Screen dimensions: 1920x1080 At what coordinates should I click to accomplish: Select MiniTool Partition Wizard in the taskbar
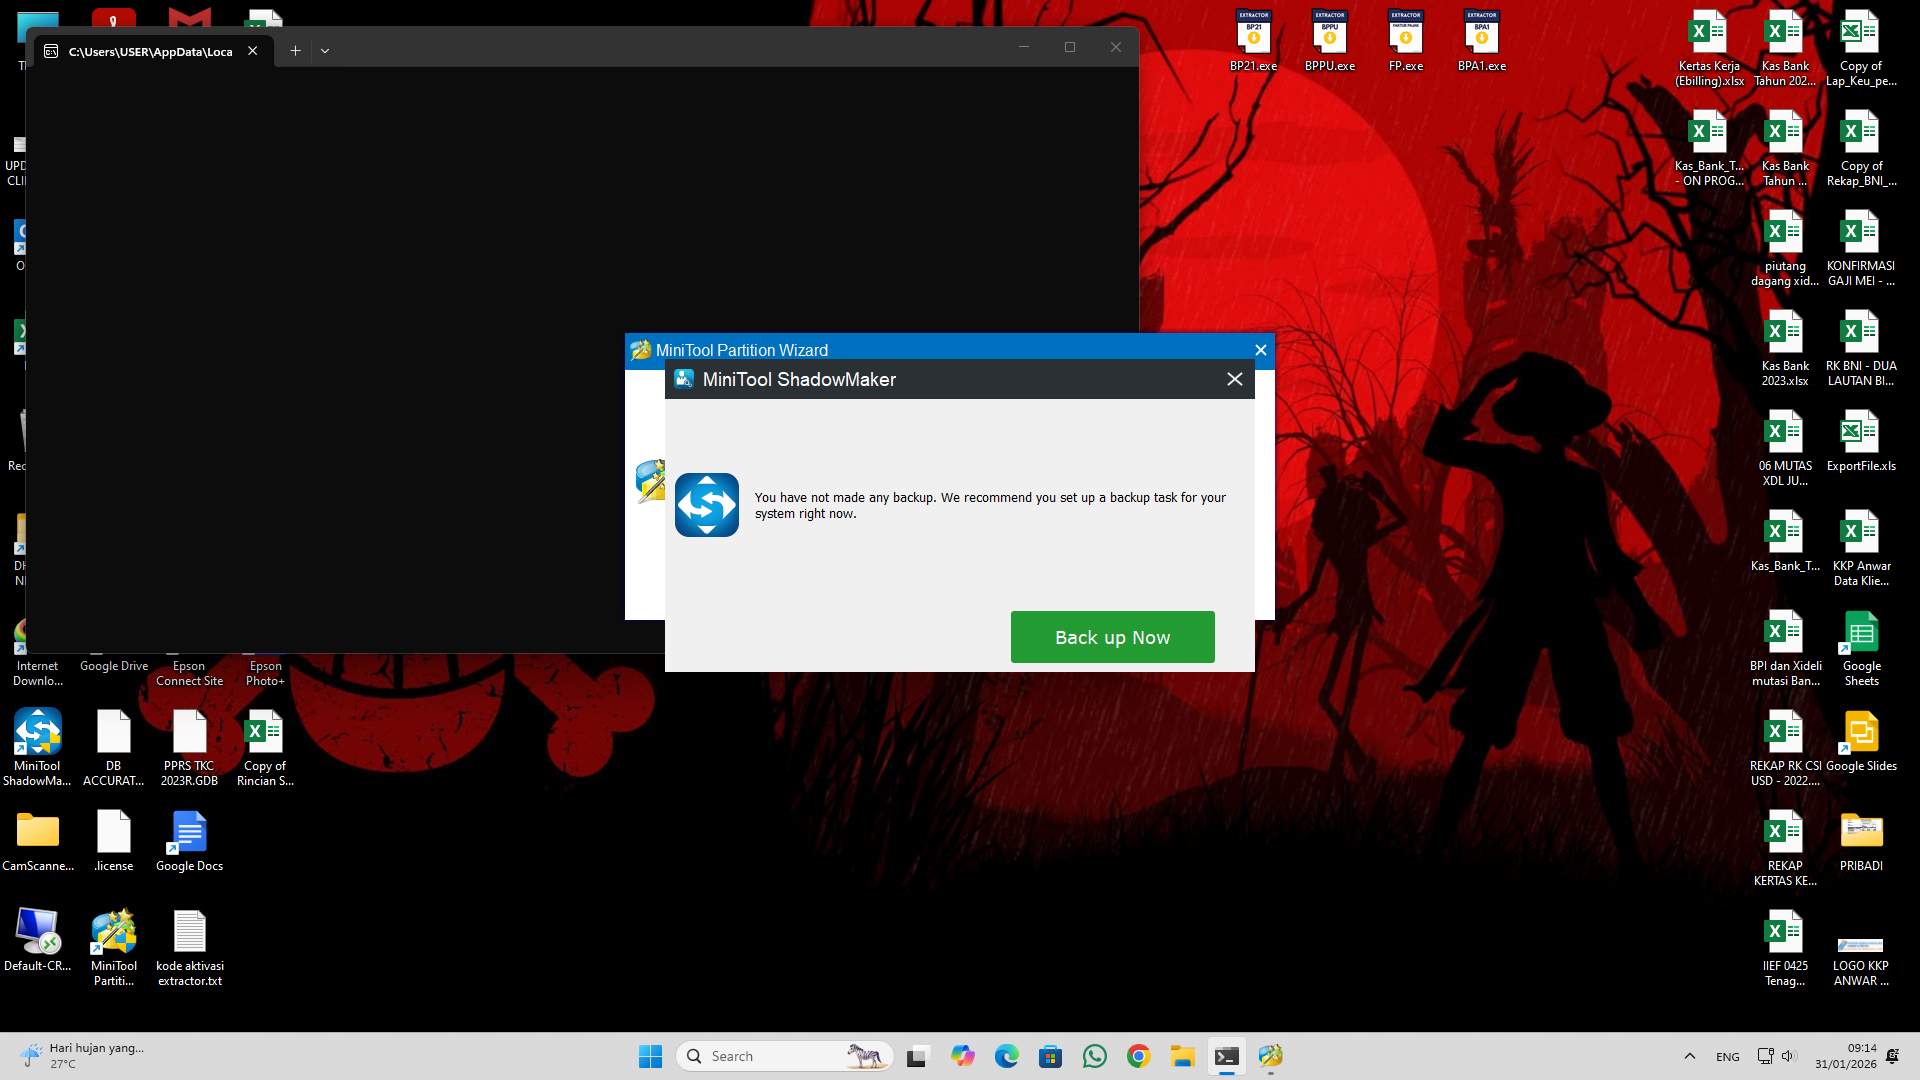pyautogui.click(x=1270, y=1055)
